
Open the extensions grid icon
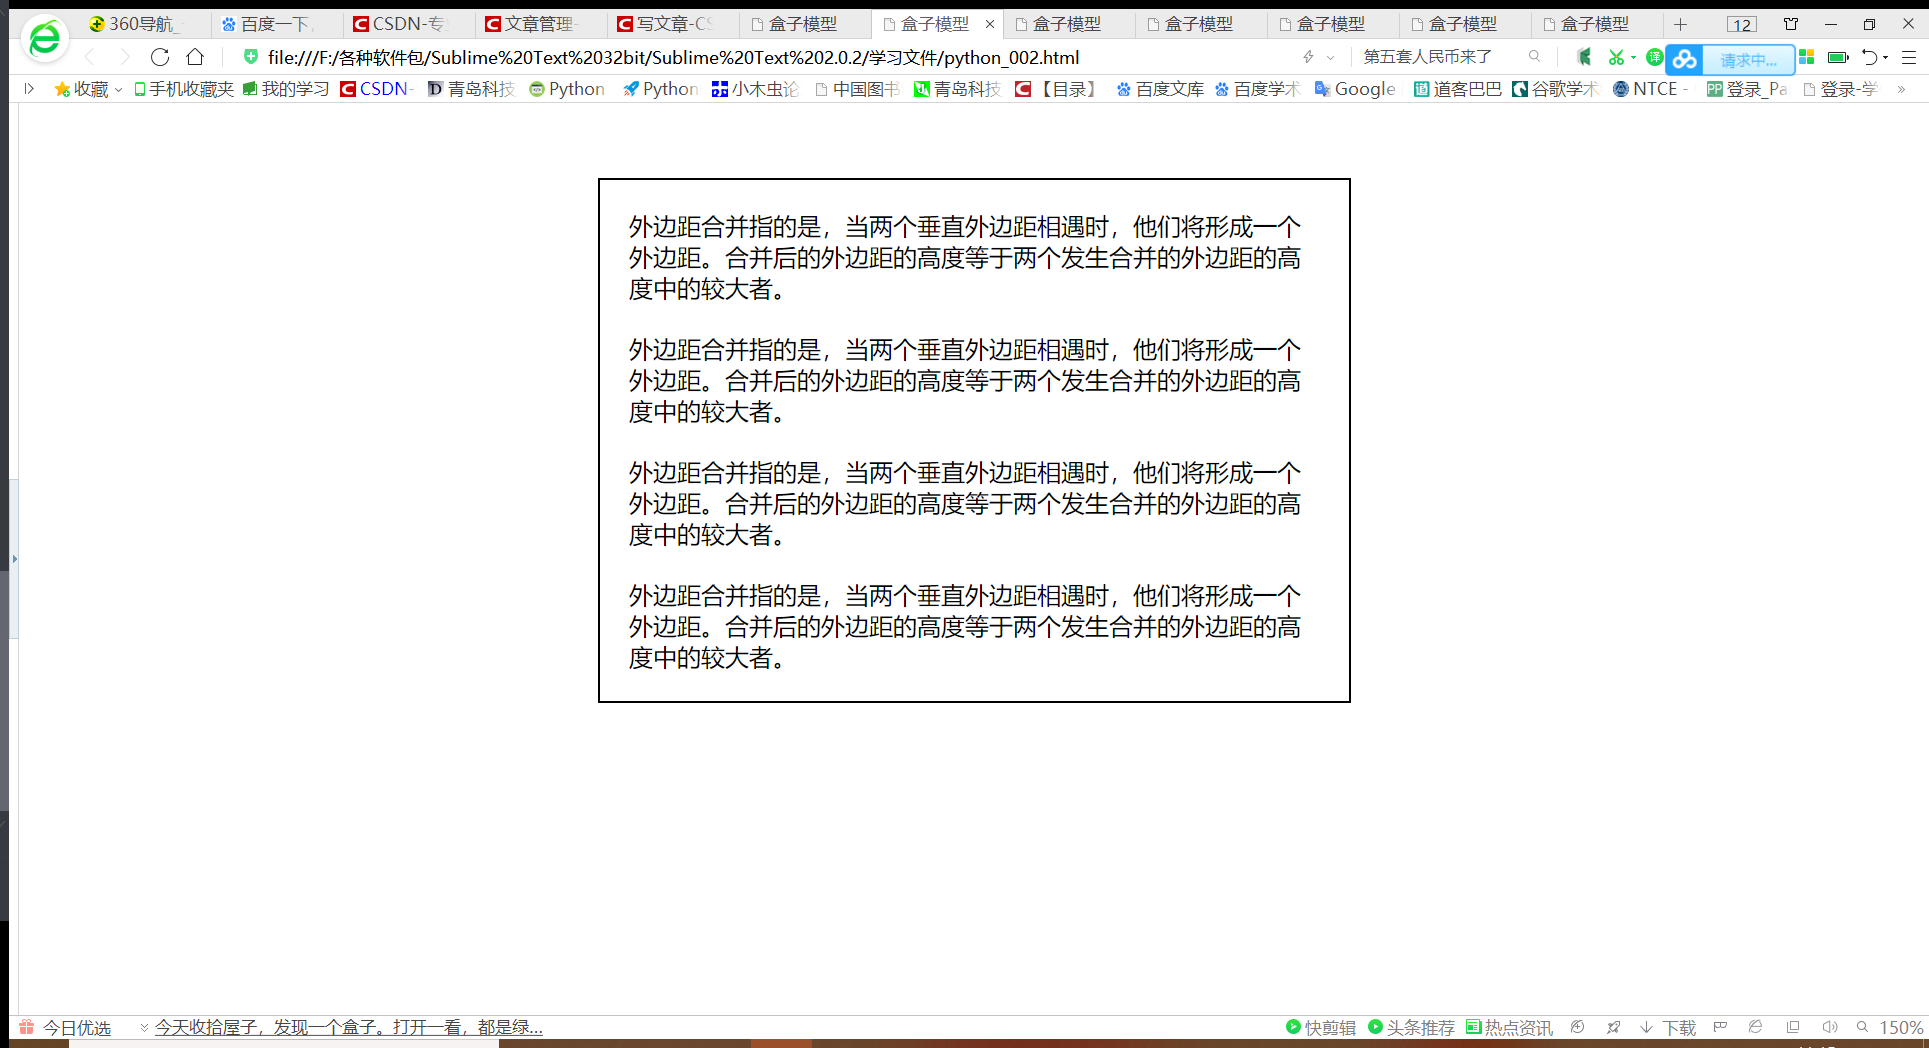[1806, 57]
